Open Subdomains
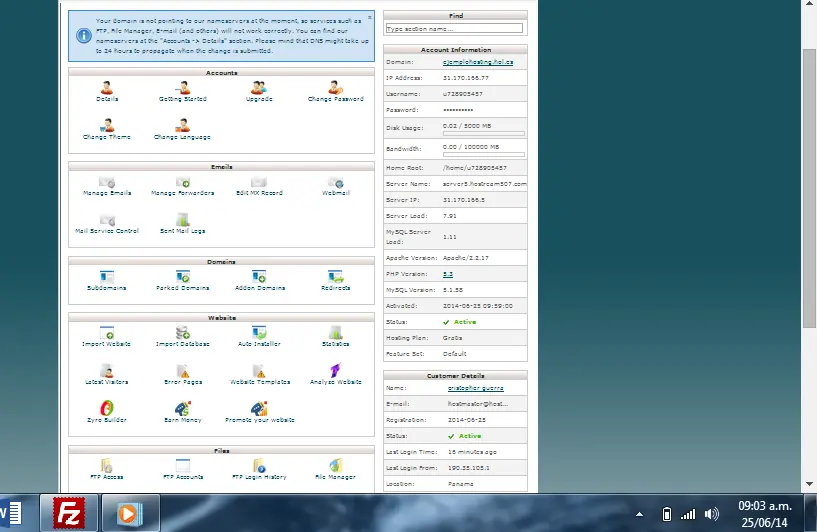The image size is (817, 532). click(x=107, y=277)
